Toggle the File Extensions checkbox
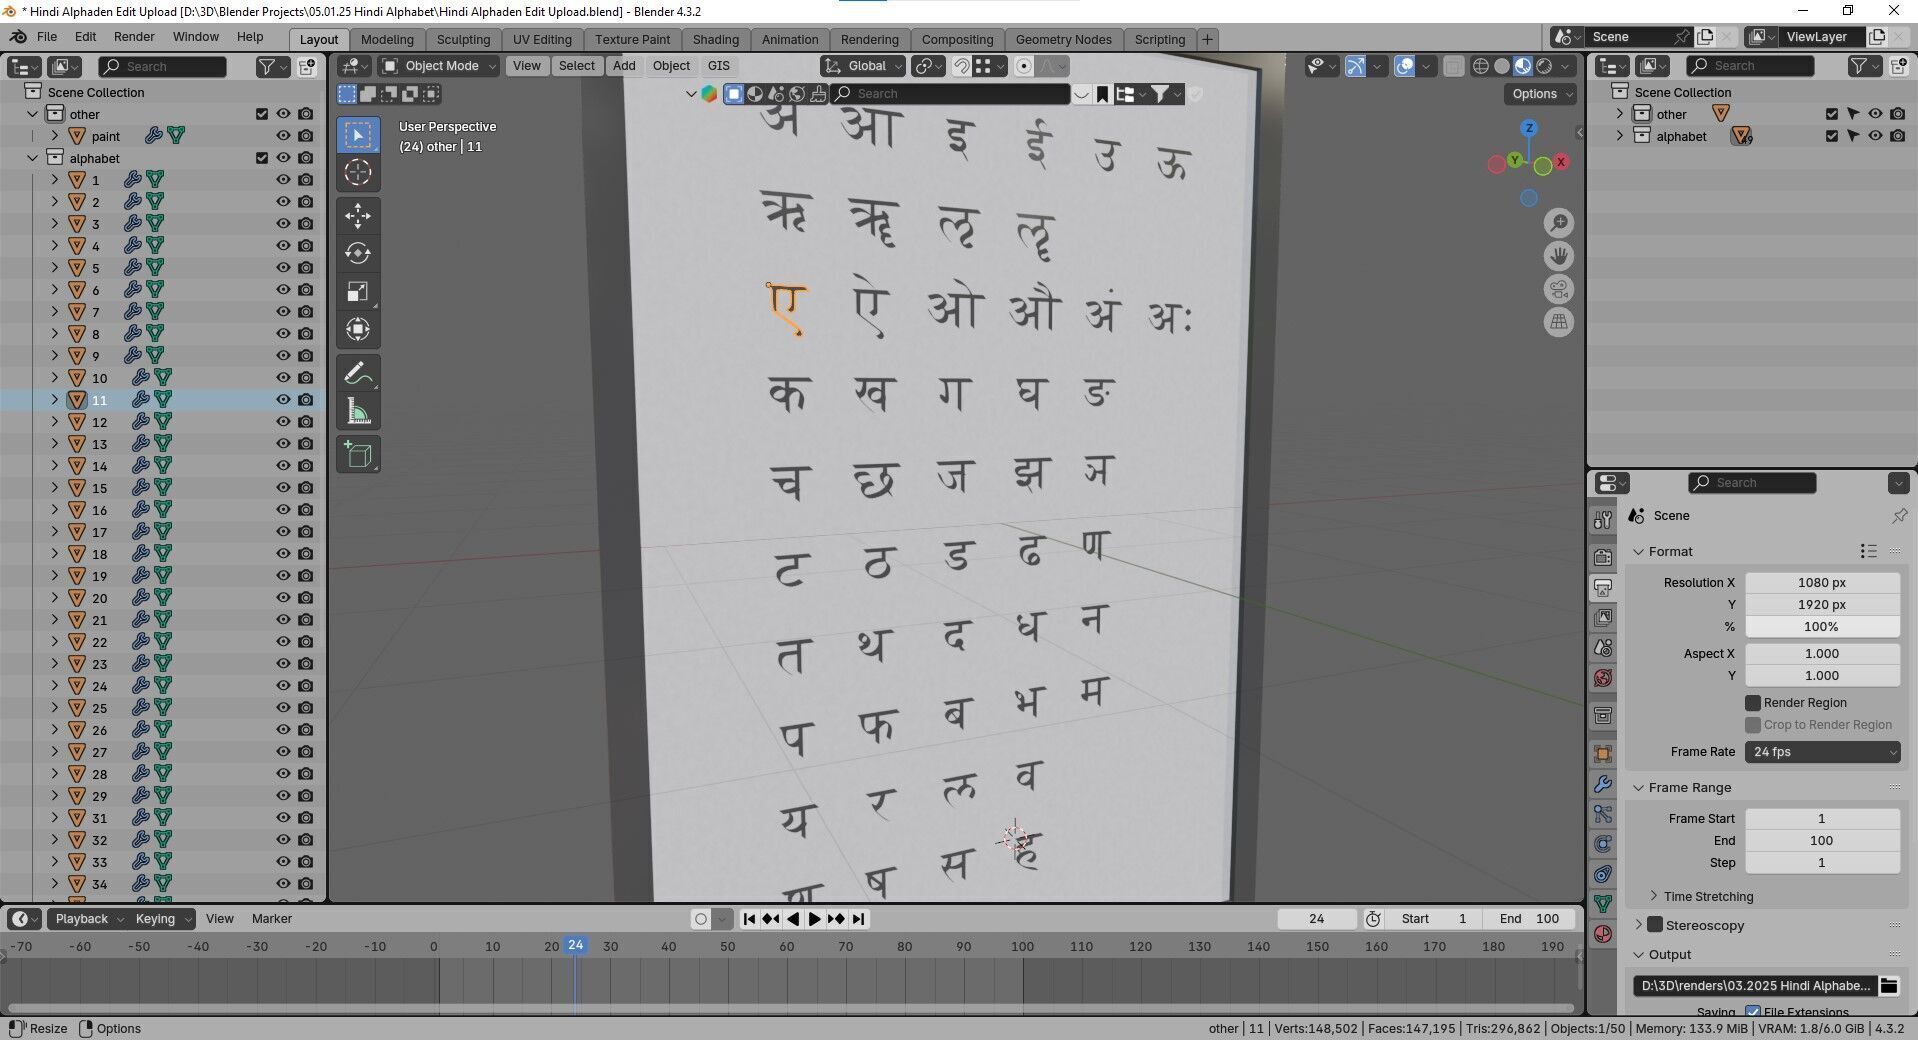The height and width of the screenshot is (1040, 1918). click(1753, 1011)
